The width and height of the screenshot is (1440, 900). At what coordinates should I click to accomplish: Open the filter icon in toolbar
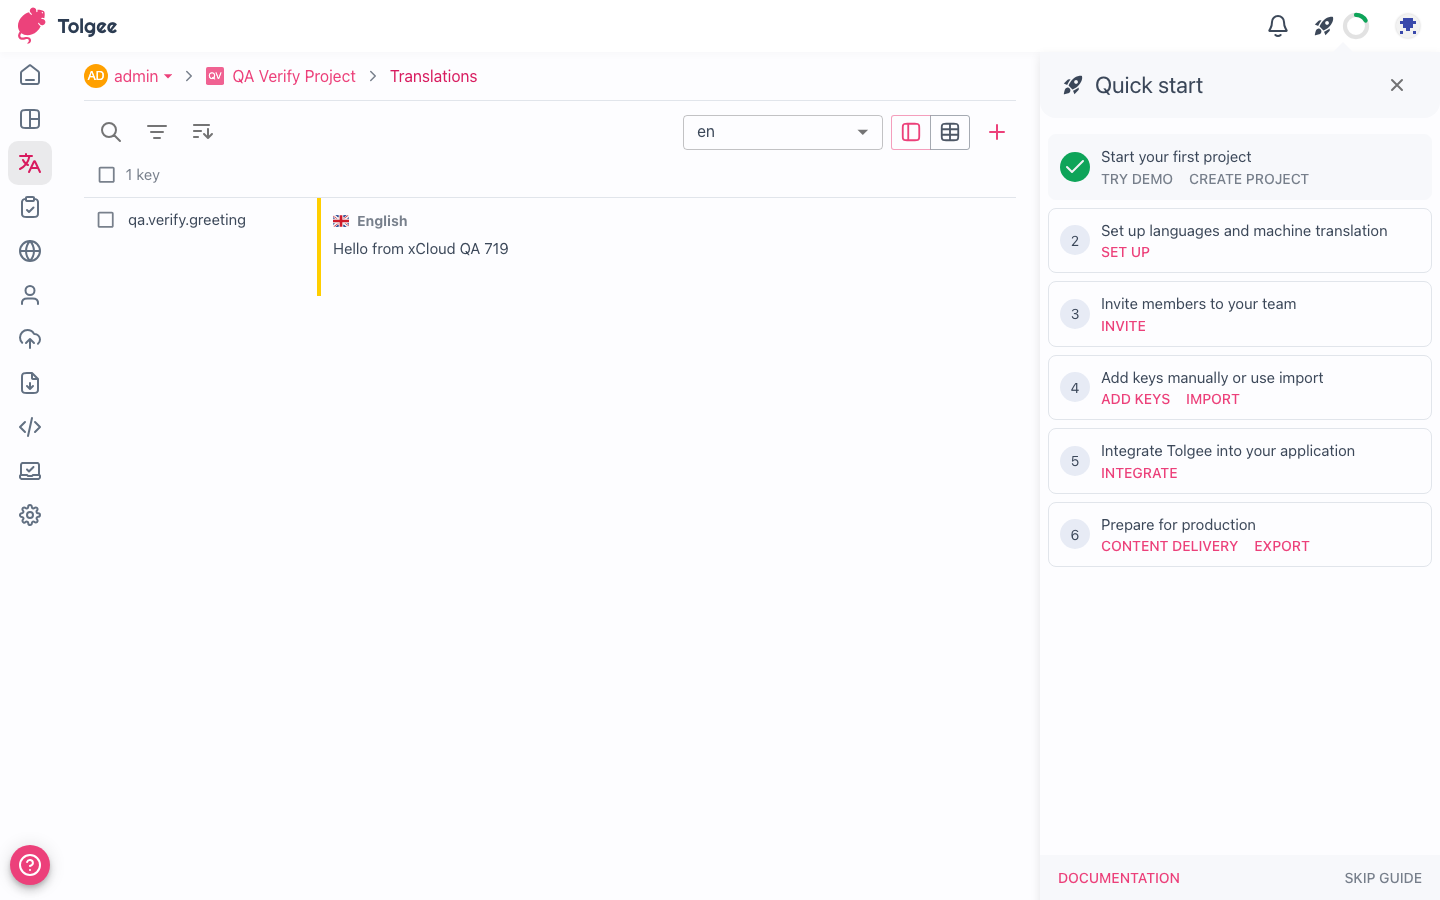point(157,132)
